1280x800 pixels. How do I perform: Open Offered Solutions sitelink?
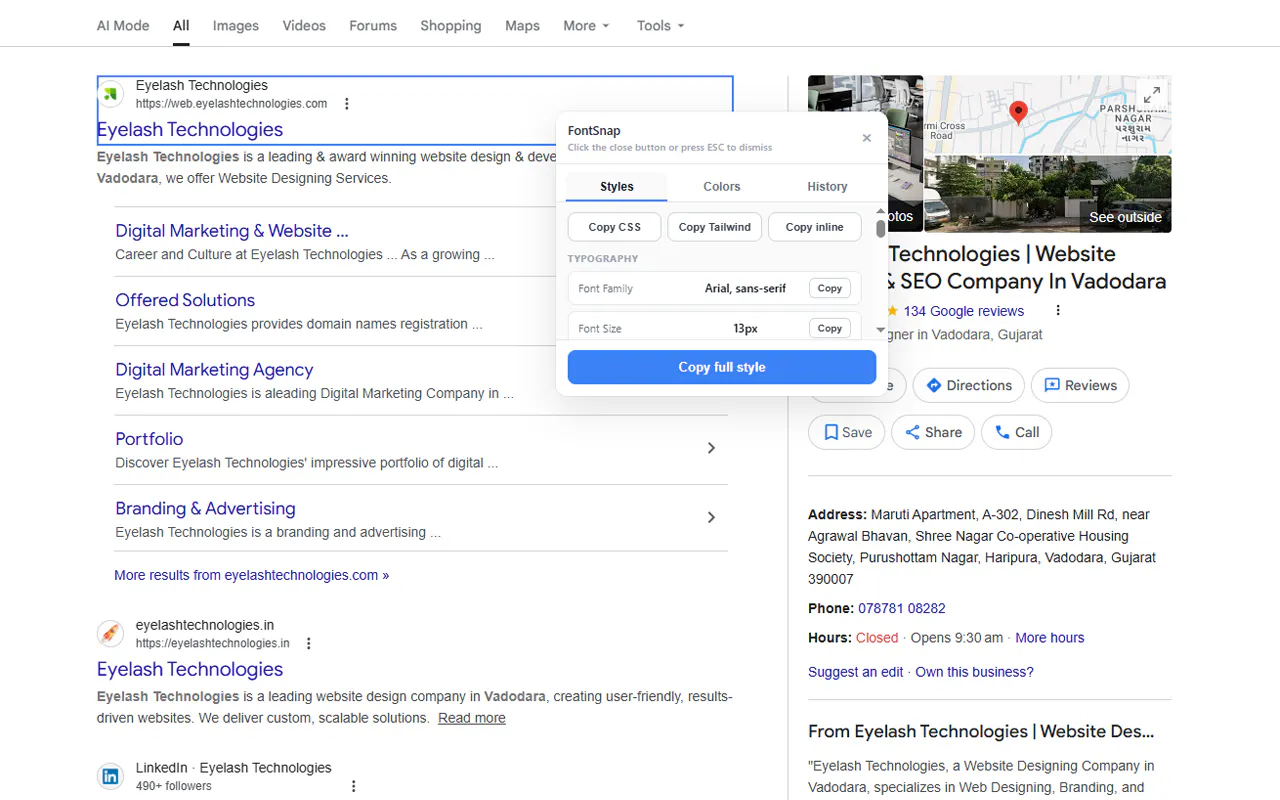point(185,300)
